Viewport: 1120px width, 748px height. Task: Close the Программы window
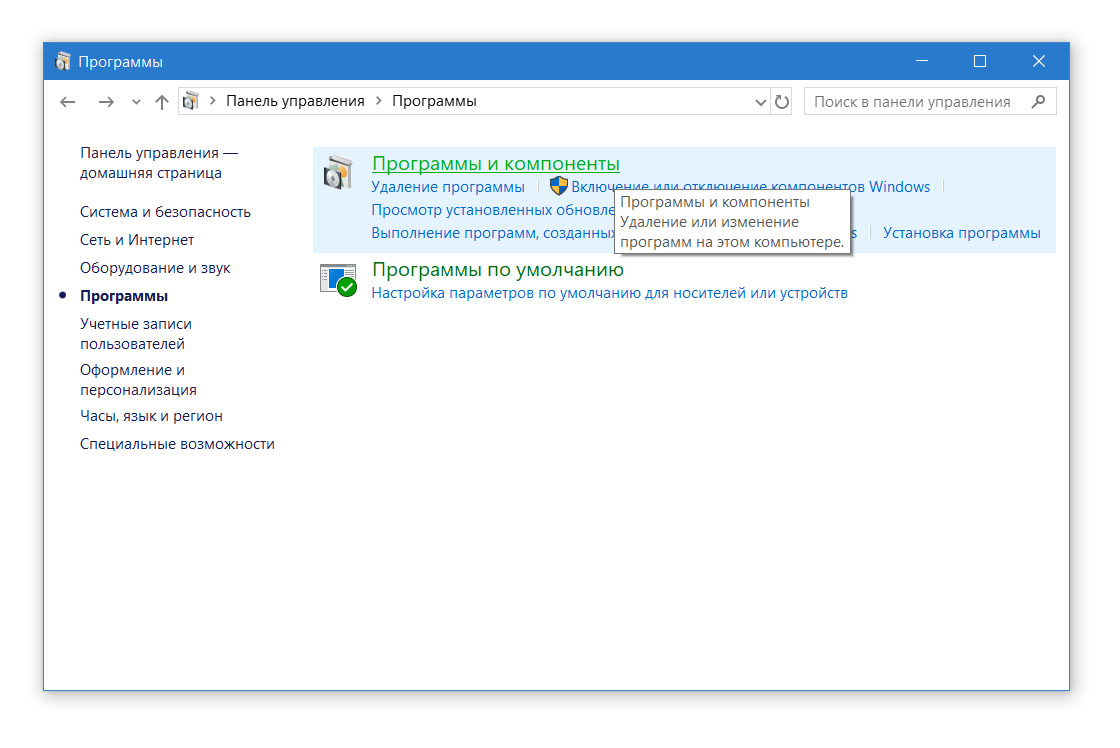1039,61
